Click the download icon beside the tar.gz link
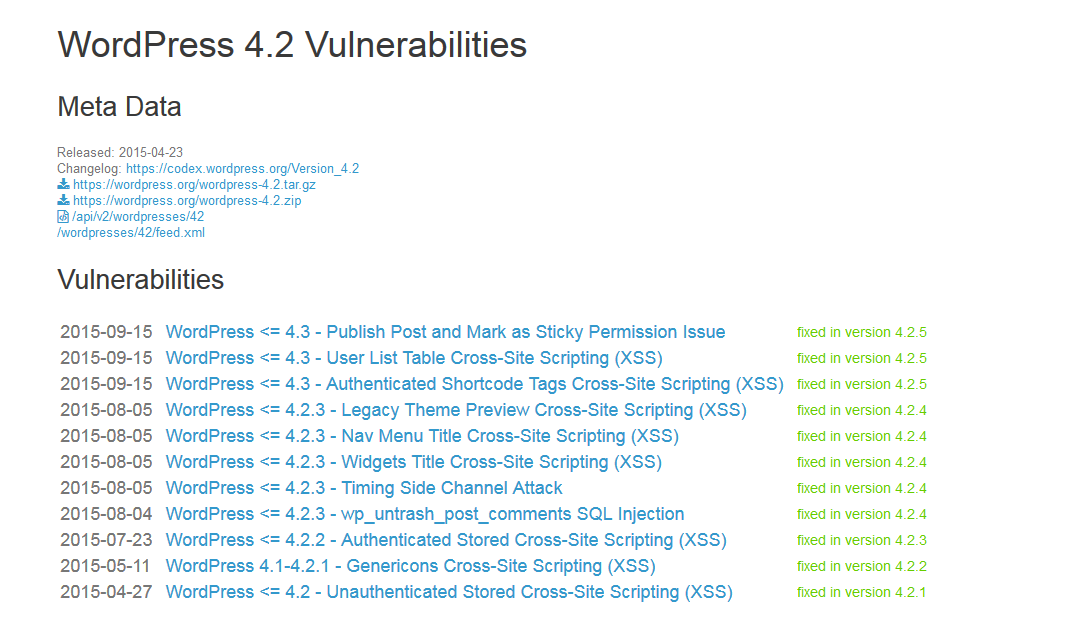The width and height of the screenshot is (1076, 639). [x=63, y=185]
